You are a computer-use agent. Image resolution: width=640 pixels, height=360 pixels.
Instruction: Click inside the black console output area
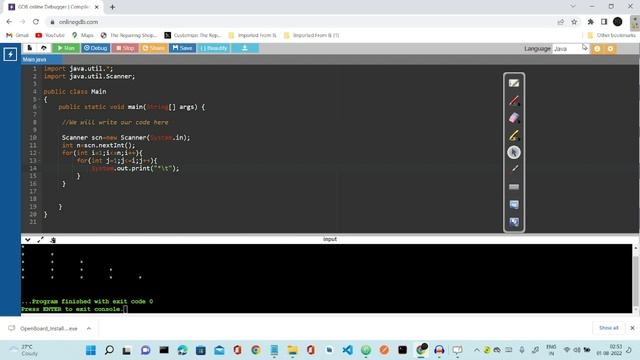point(327,278)
